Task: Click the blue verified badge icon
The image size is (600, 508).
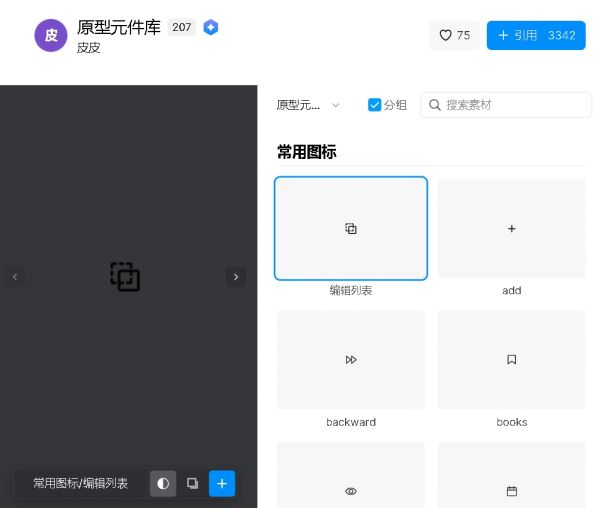Action: [210, 27]
